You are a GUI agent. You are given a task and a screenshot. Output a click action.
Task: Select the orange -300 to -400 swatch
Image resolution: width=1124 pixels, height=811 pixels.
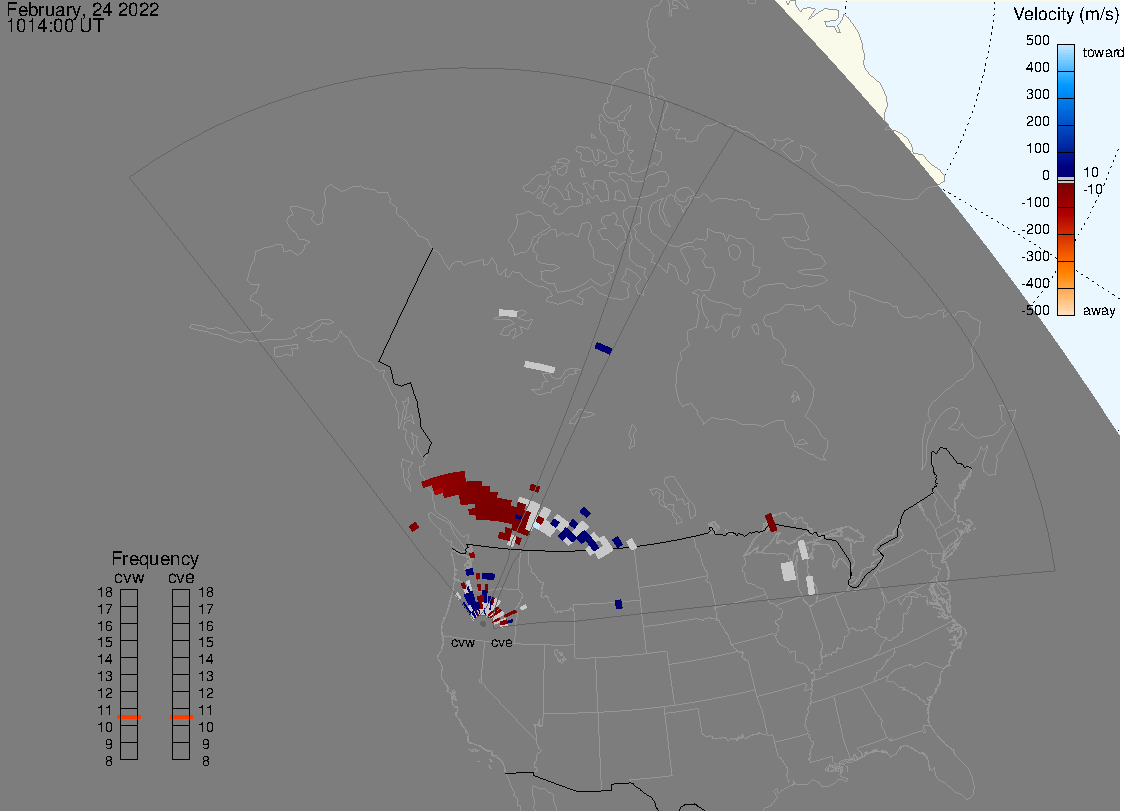point(1066,275)
